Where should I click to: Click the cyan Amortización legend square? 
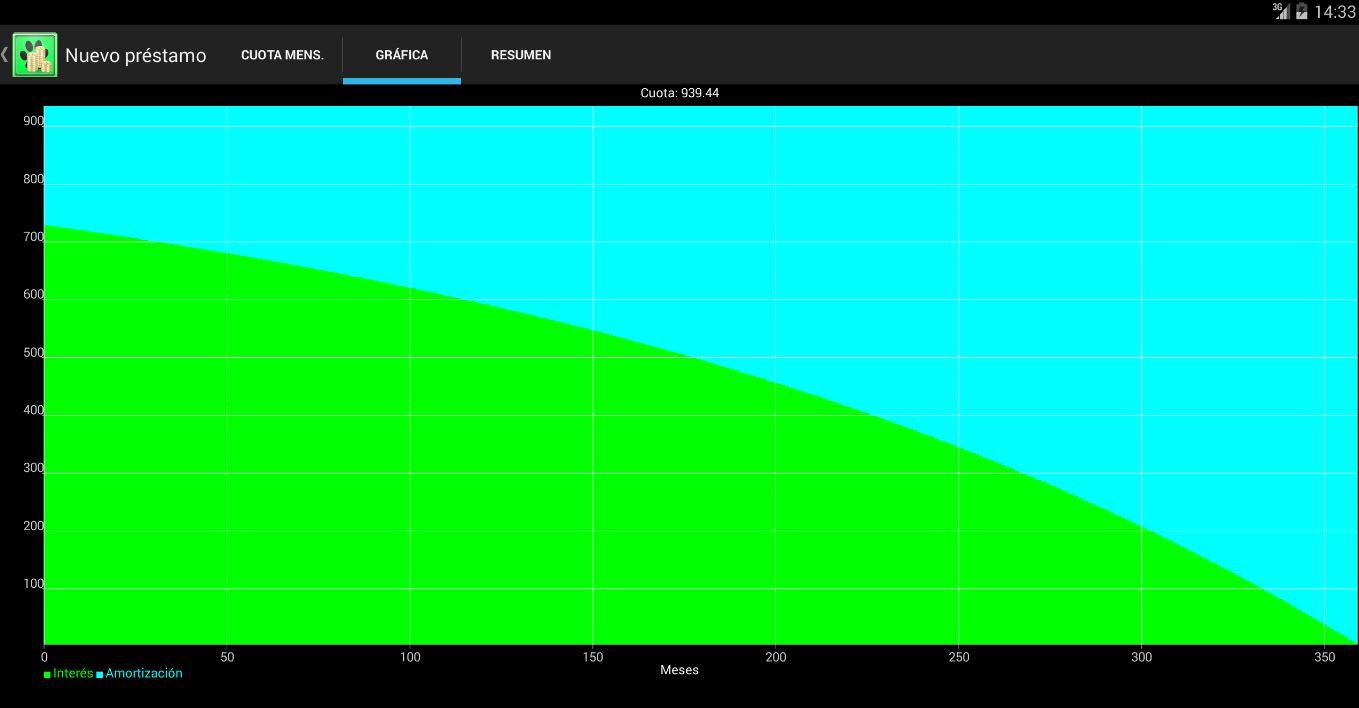click(100, 675)
